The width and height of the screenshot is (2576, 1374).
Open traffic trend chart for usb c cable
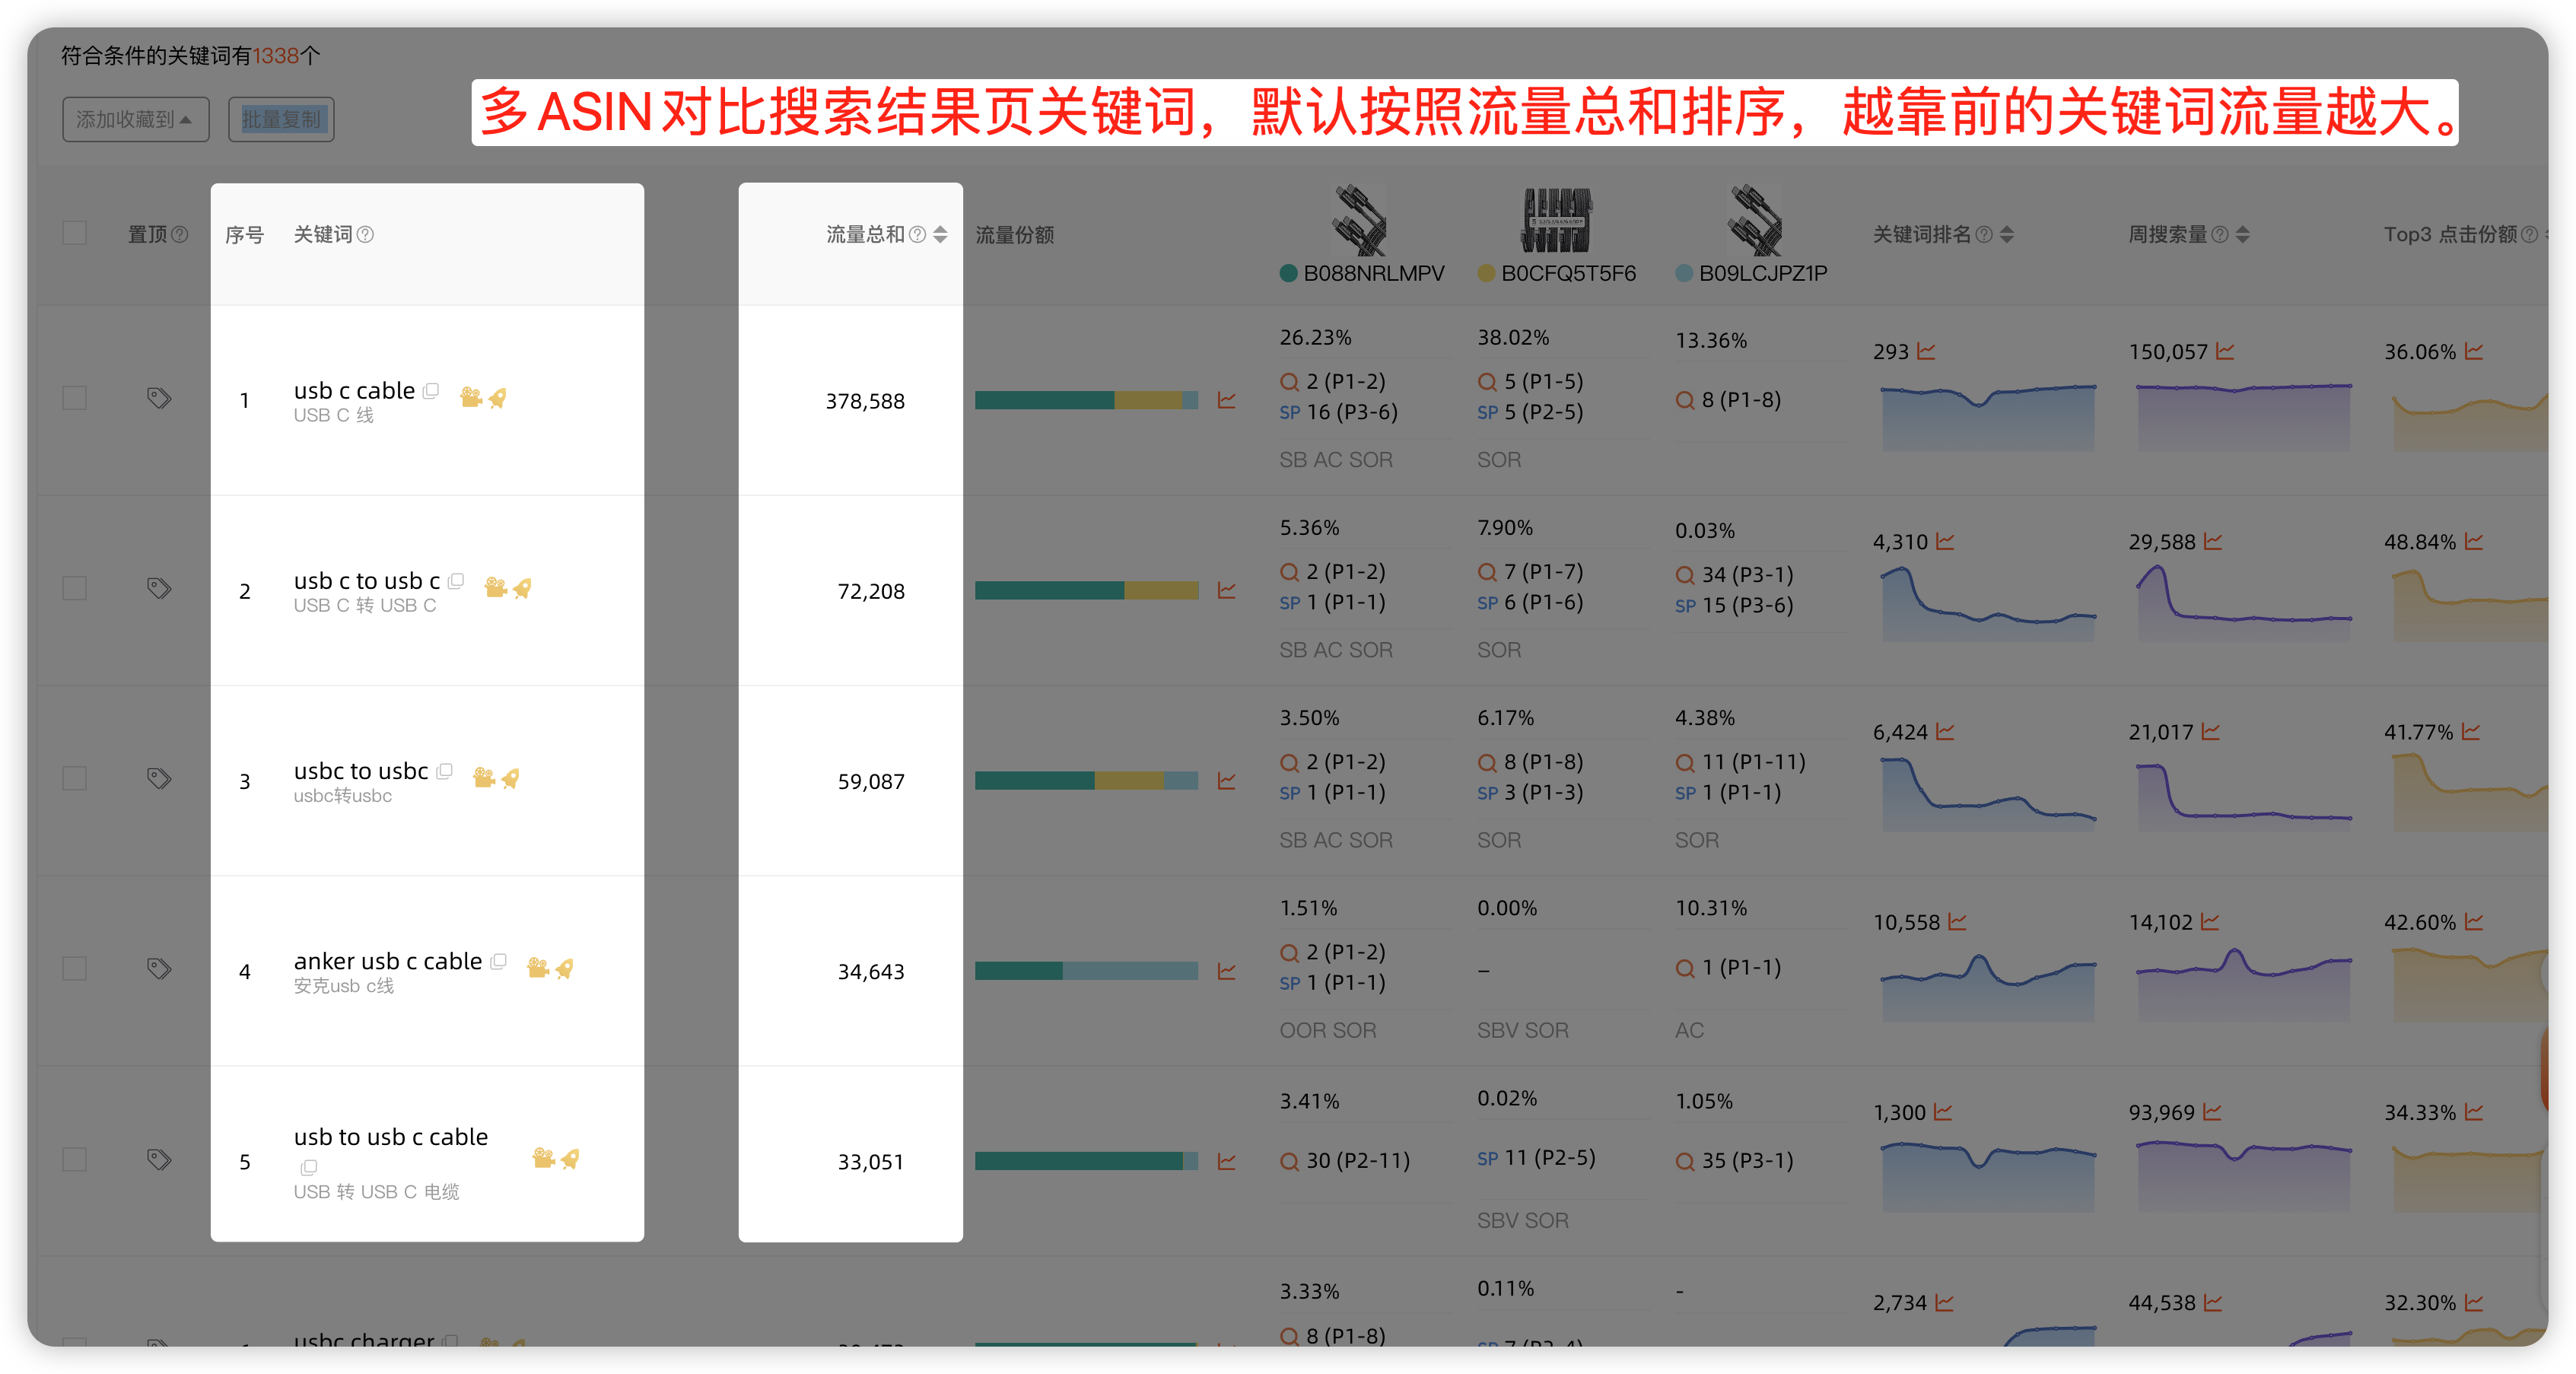(1227, 400)
